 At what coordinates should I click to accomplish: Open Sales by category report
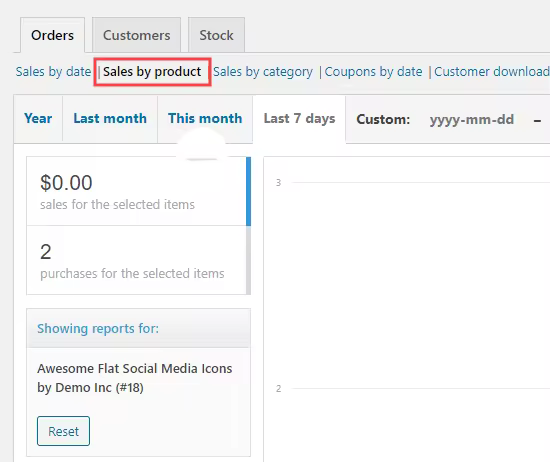(263, 72)
